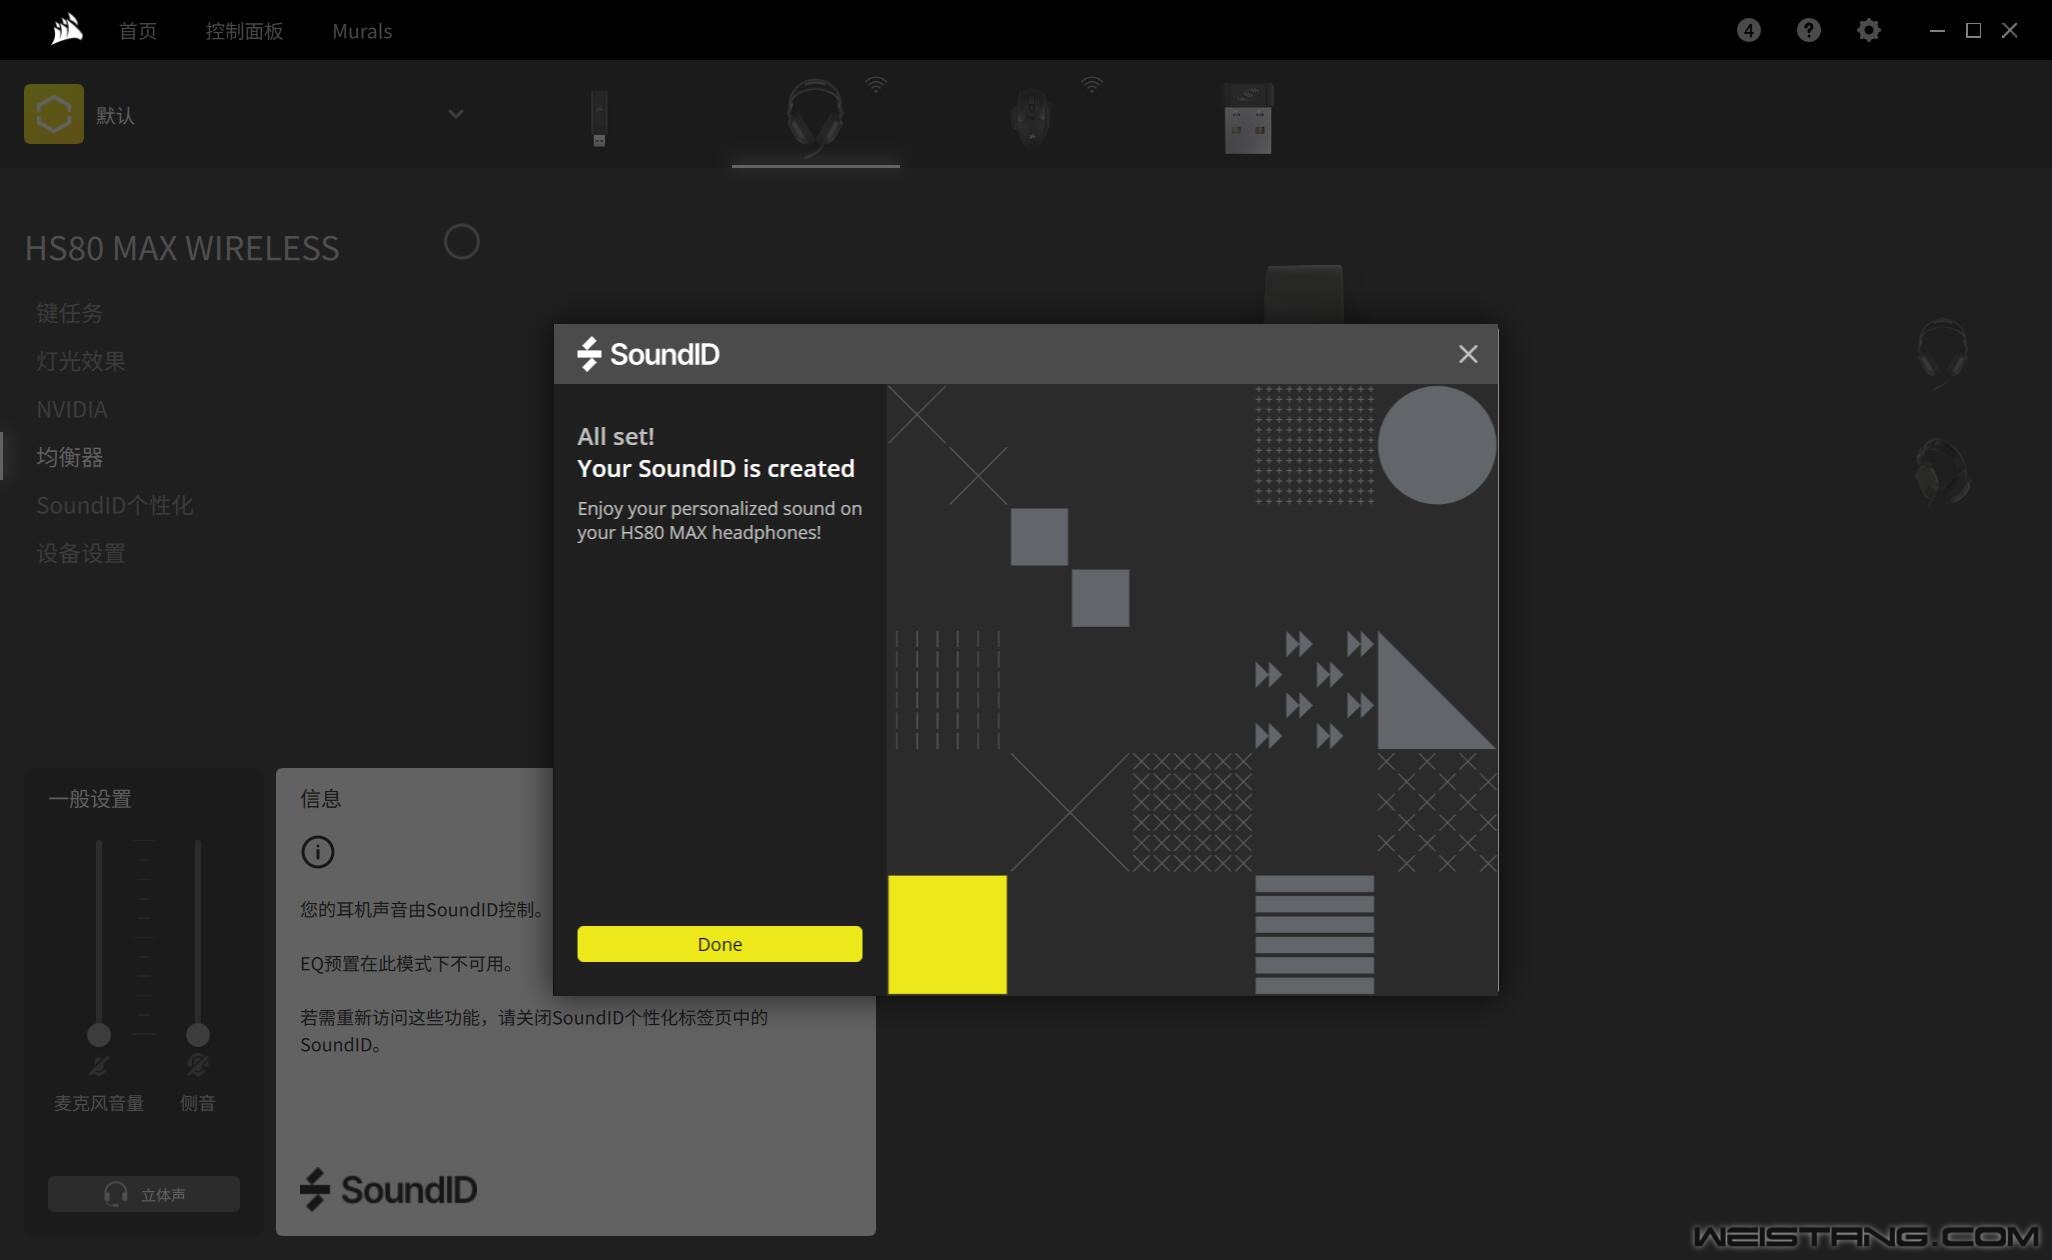The width and height of the screenshot is (2052, 1260).
Task: Select the wireless mouse device icon
Action: pyautogui.click(x=1030, y=117)
